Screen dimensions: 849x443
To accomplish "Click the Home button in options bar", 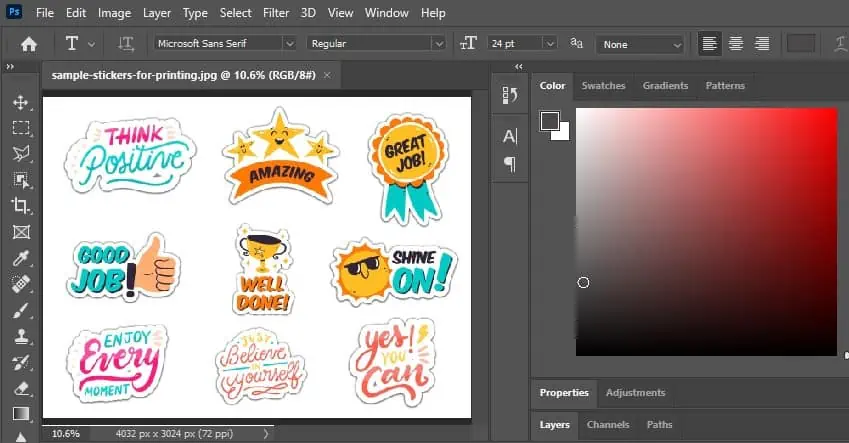I will click(29, 43).
